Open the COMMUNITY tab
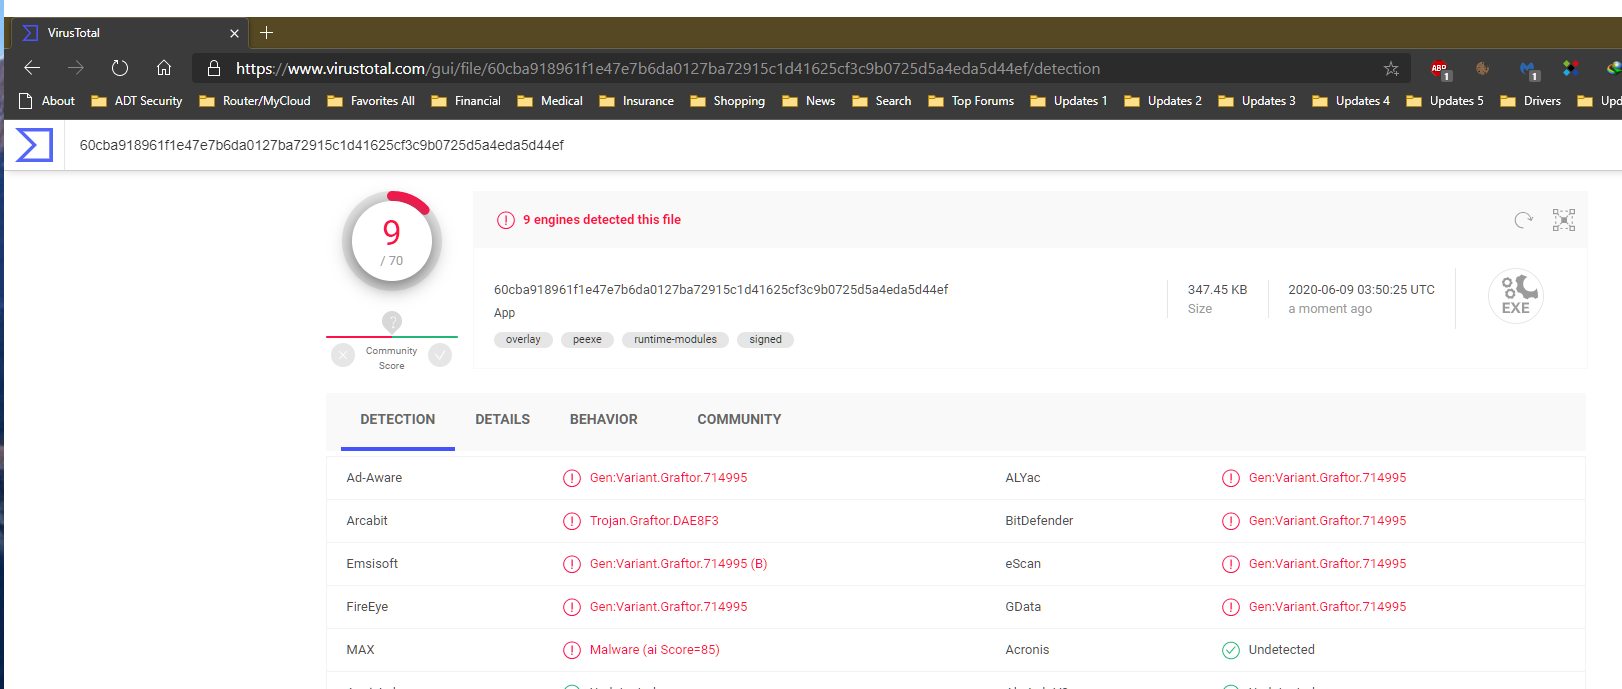 coord(739,420)
